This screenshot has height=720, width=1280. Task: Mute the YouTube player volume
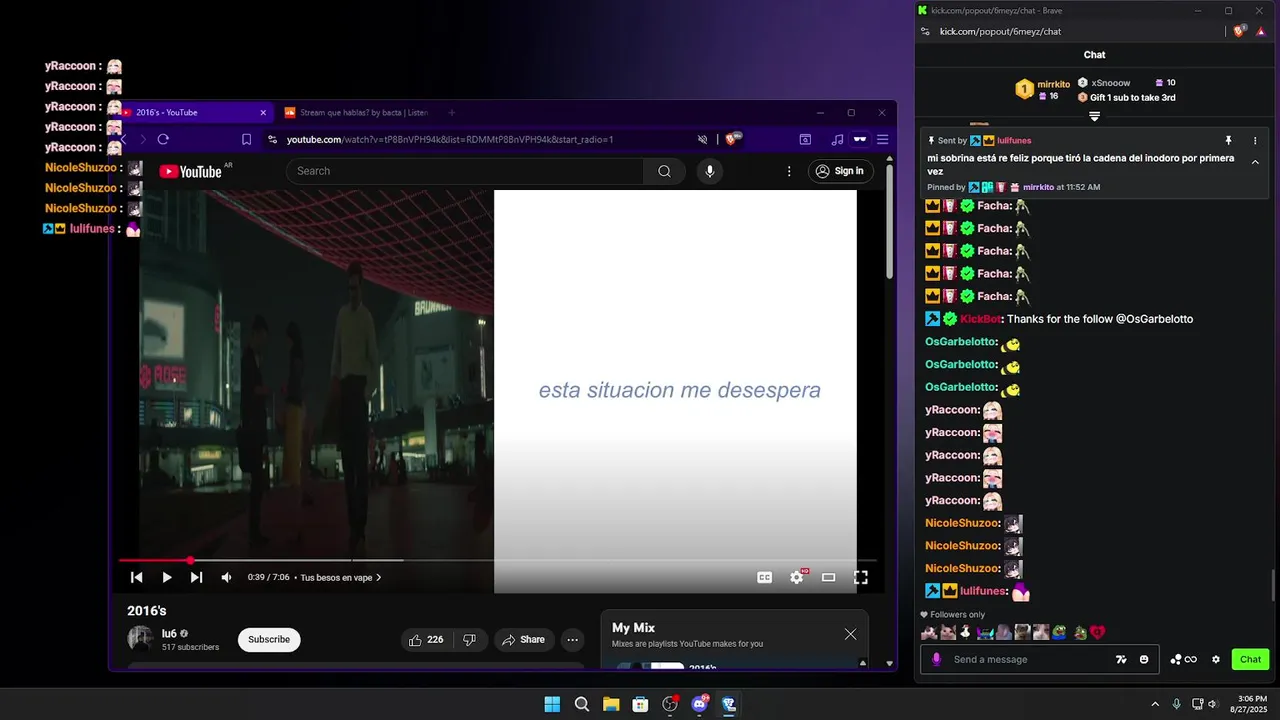click(226, 577)
